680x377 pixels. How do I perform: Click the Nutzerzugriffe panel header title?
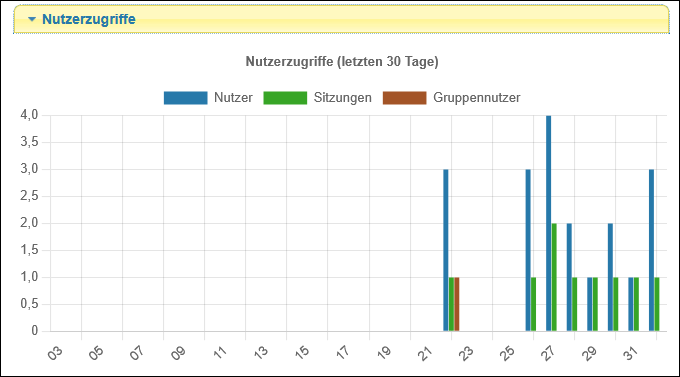pos(88,19)
